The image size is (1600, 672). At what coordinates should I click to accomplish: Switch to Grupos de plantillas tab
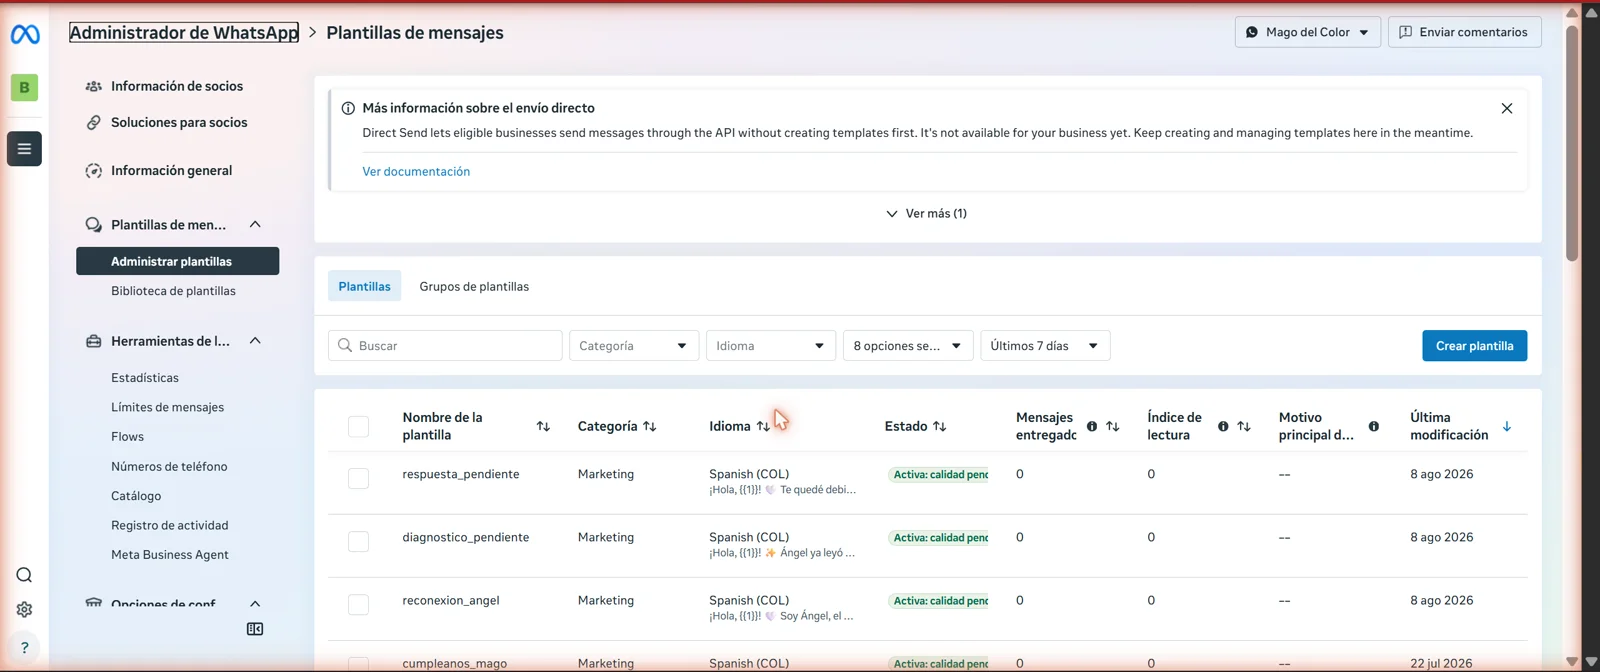click(x=474, y=286)
